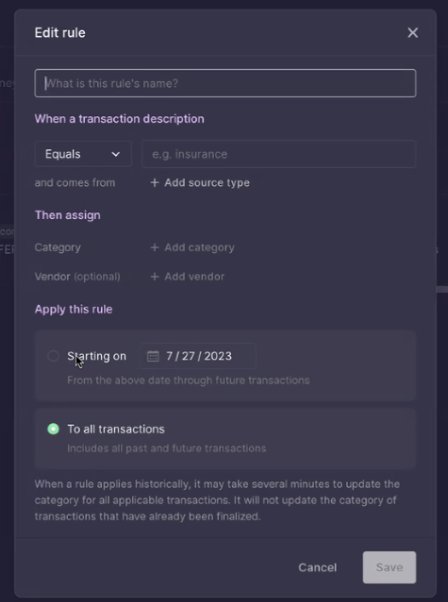Click the plus icon beside Add vendor

(154, 276)
